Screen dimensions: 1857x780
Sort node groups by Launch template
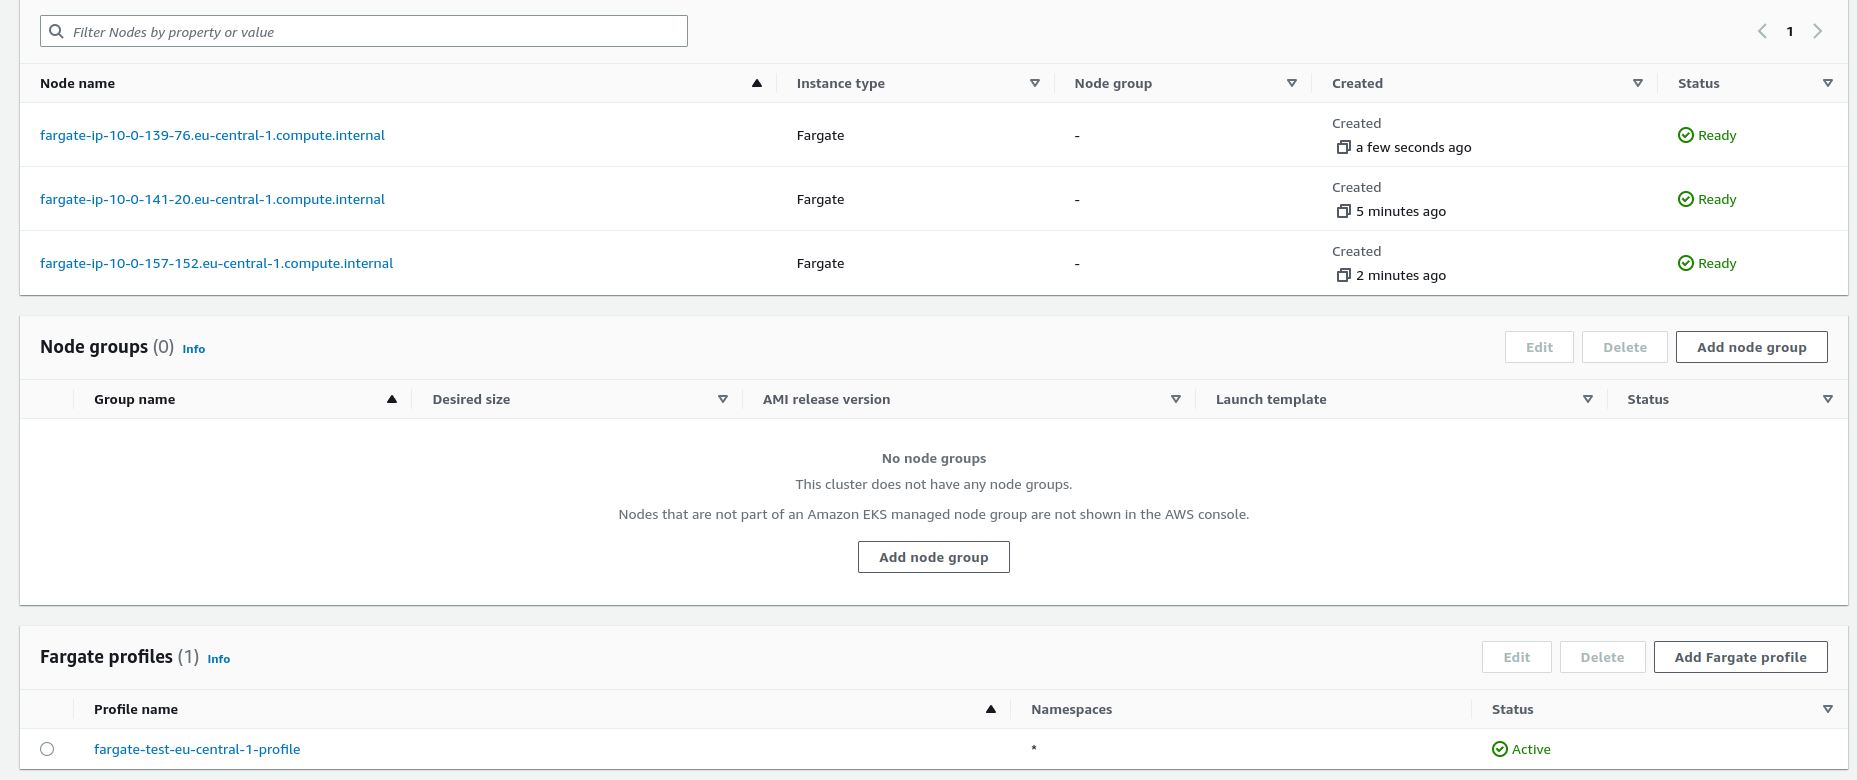(1588, 399)
